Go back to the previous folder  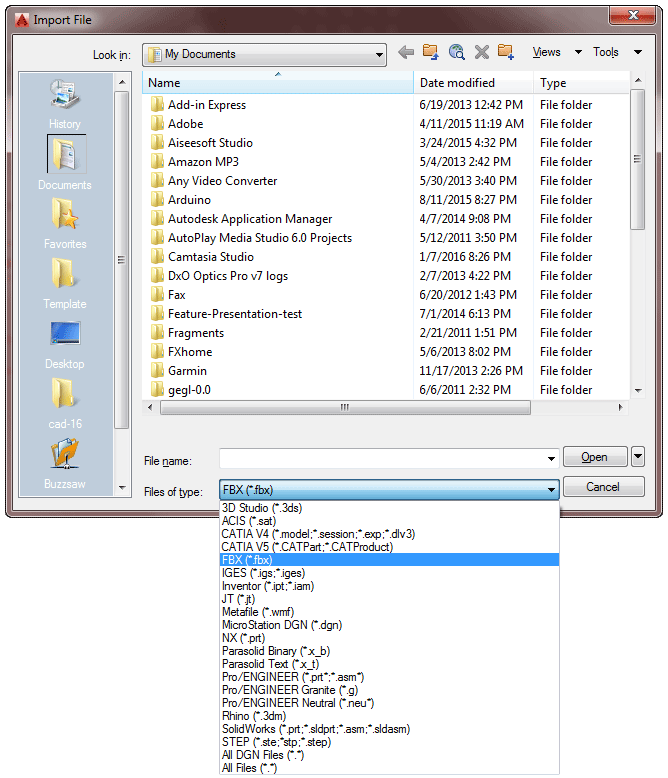point(405,52)
